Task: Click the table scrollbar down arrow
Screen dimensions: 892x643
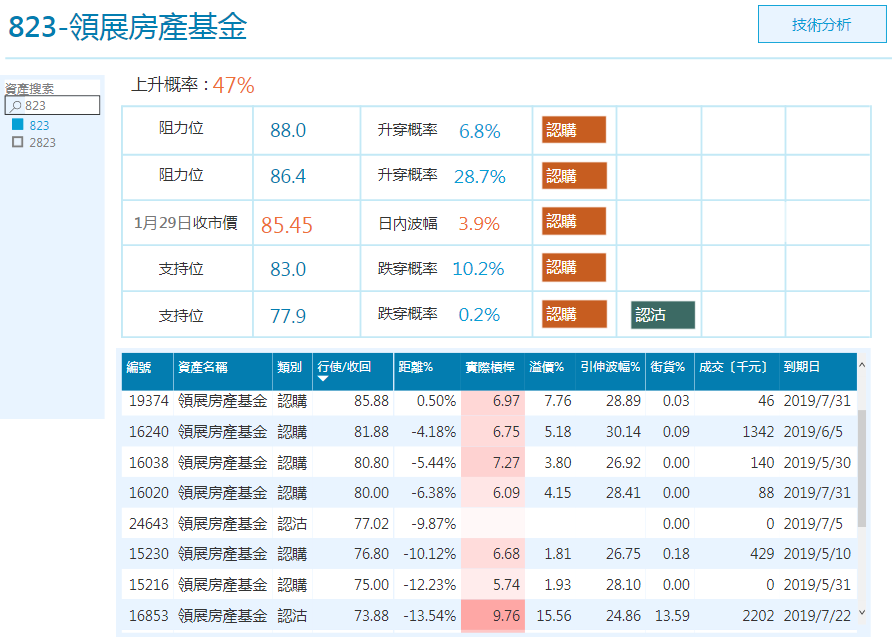Action: (862, 612)
